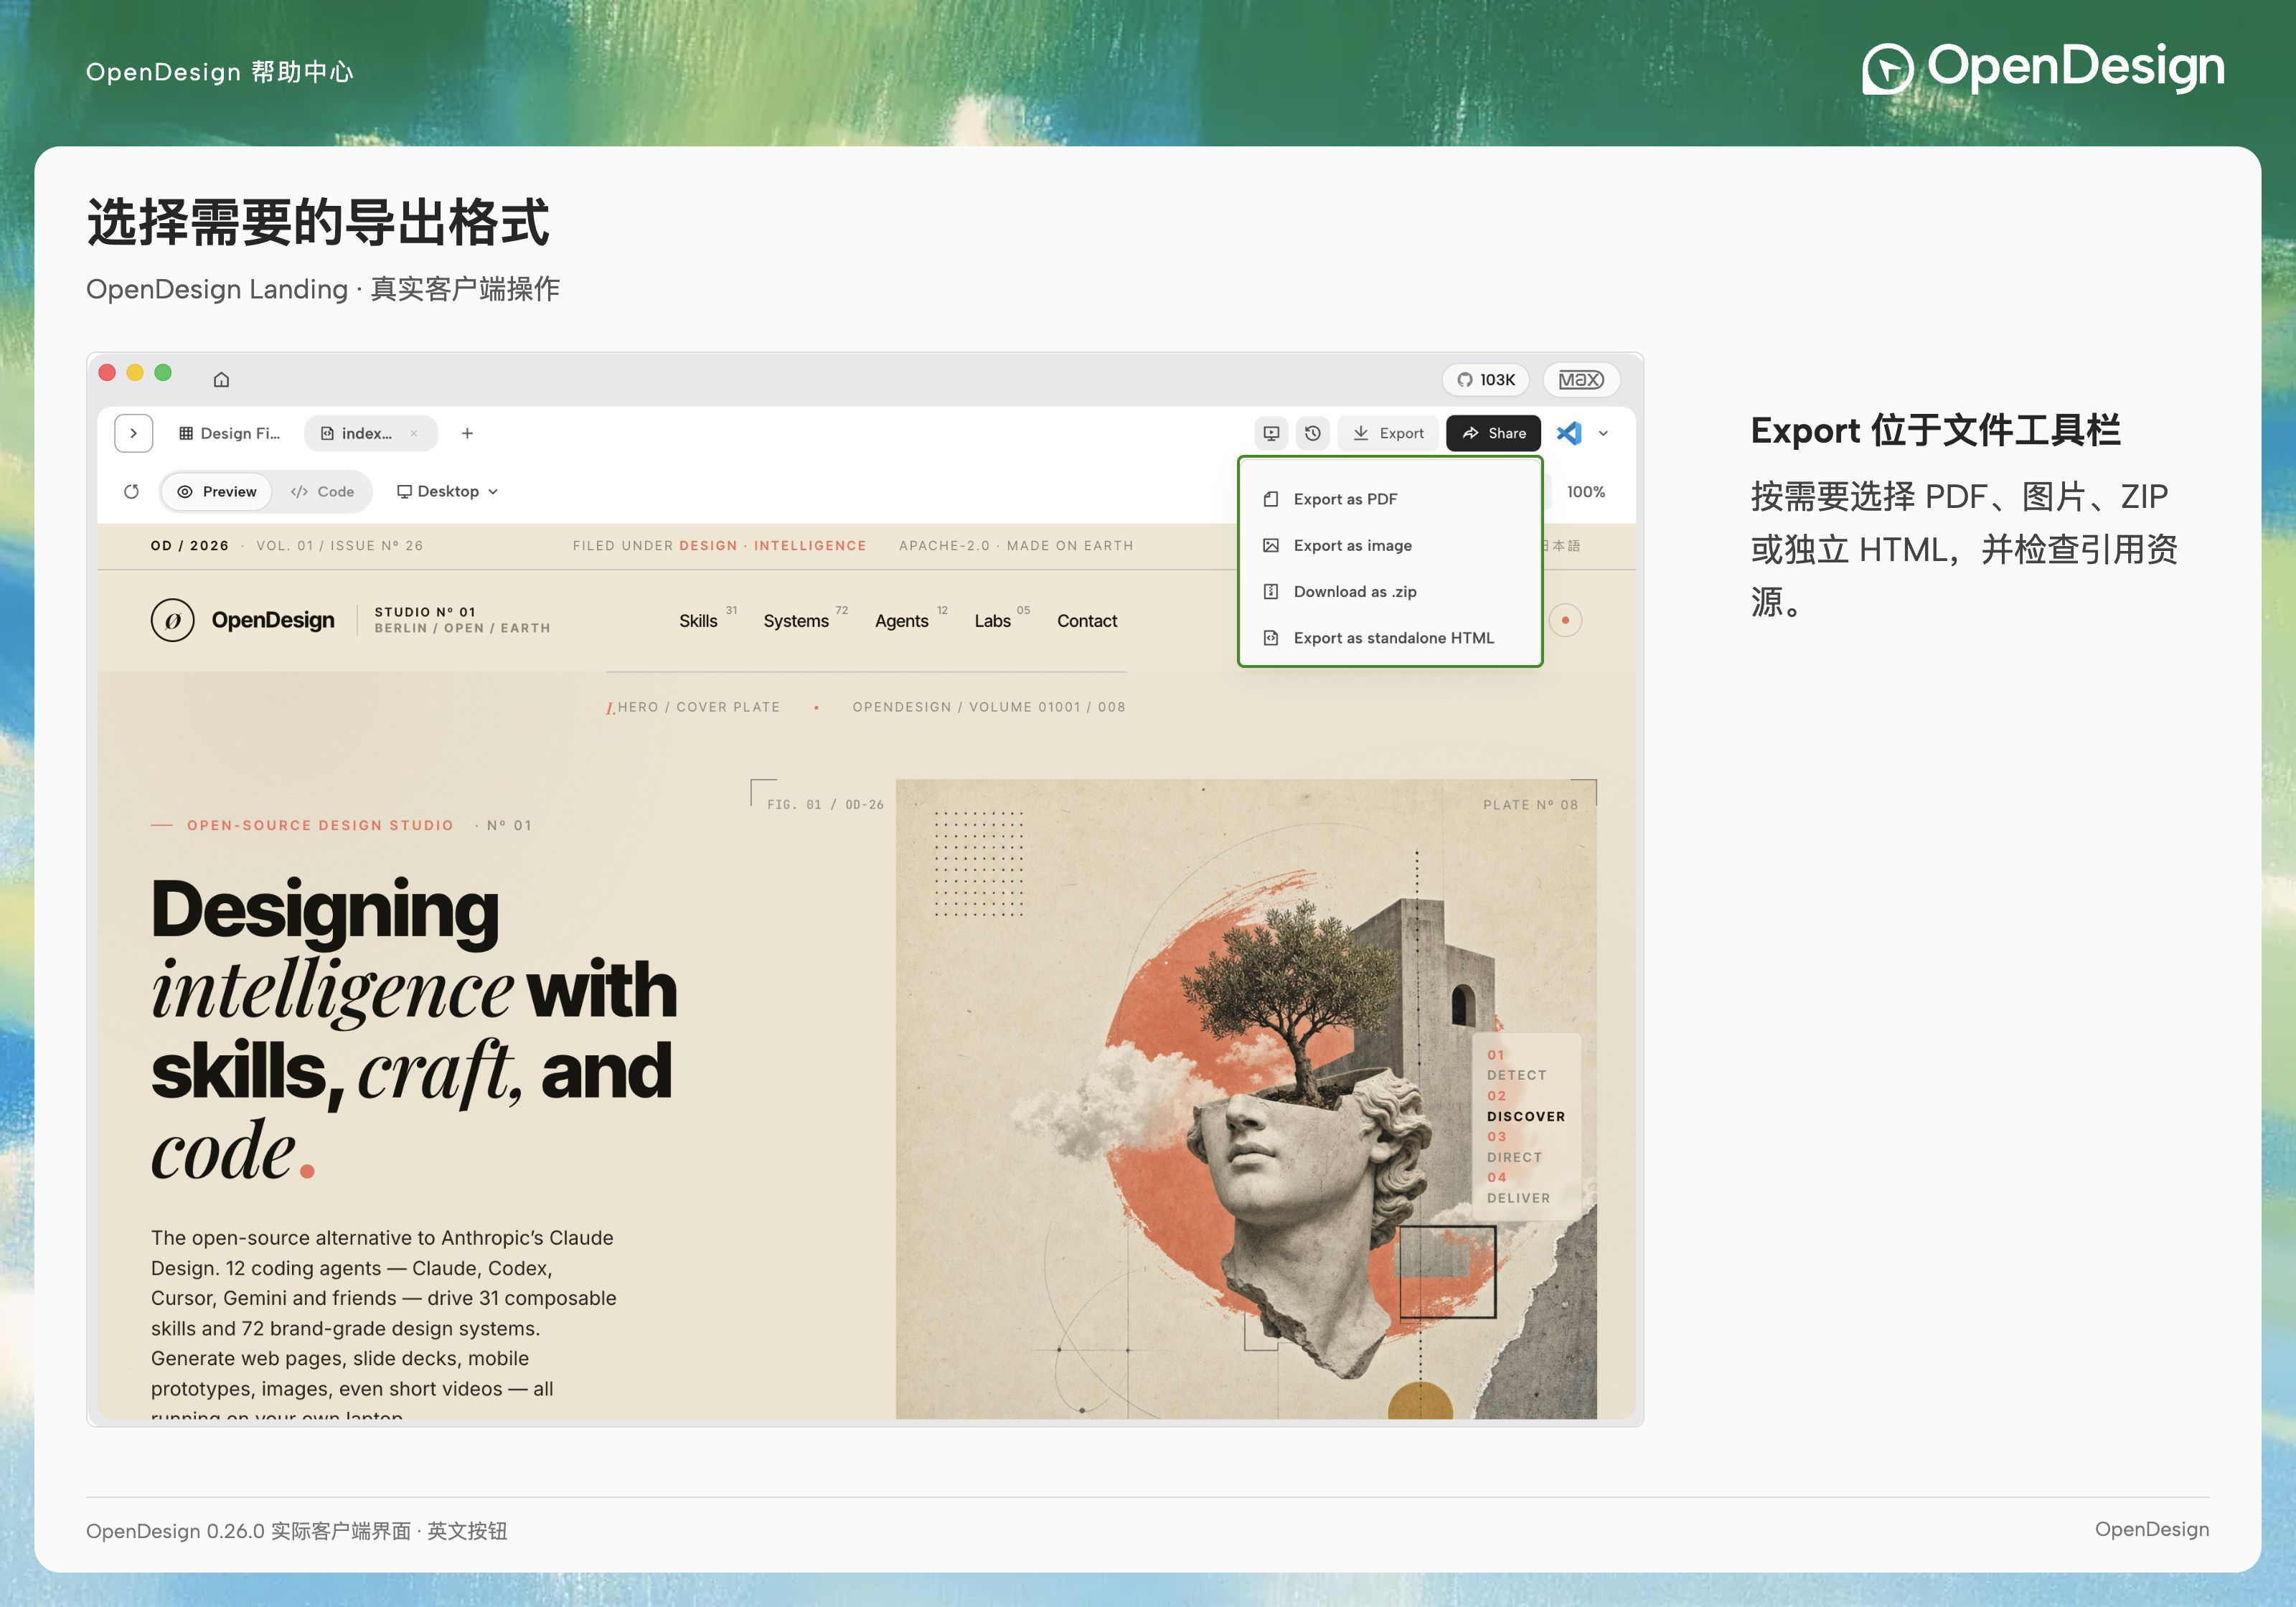Open the Agents nav link
The width and height of the screenshot is (2296, 1607).
(901, 621)
